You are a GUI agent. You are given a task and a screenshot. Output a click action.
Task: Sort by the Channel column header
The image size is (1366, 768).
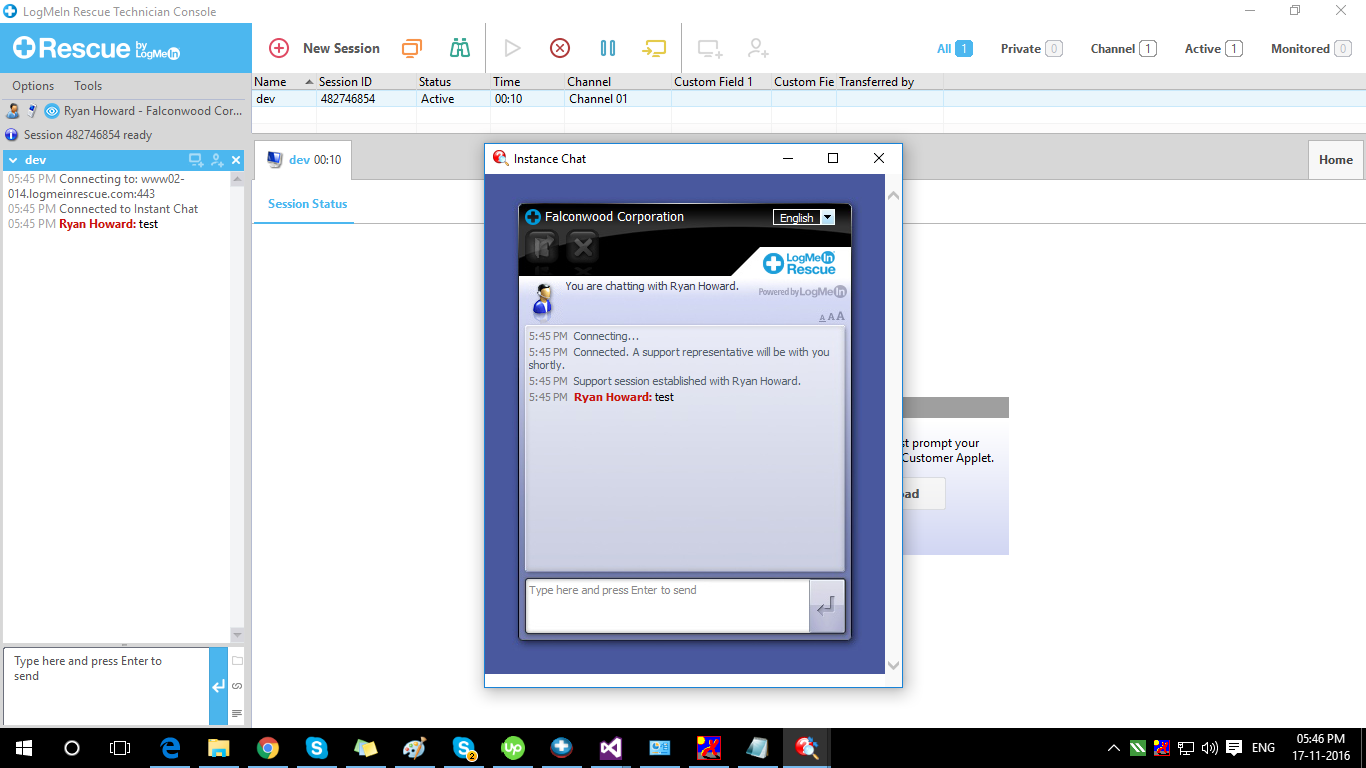coord(618,82)
